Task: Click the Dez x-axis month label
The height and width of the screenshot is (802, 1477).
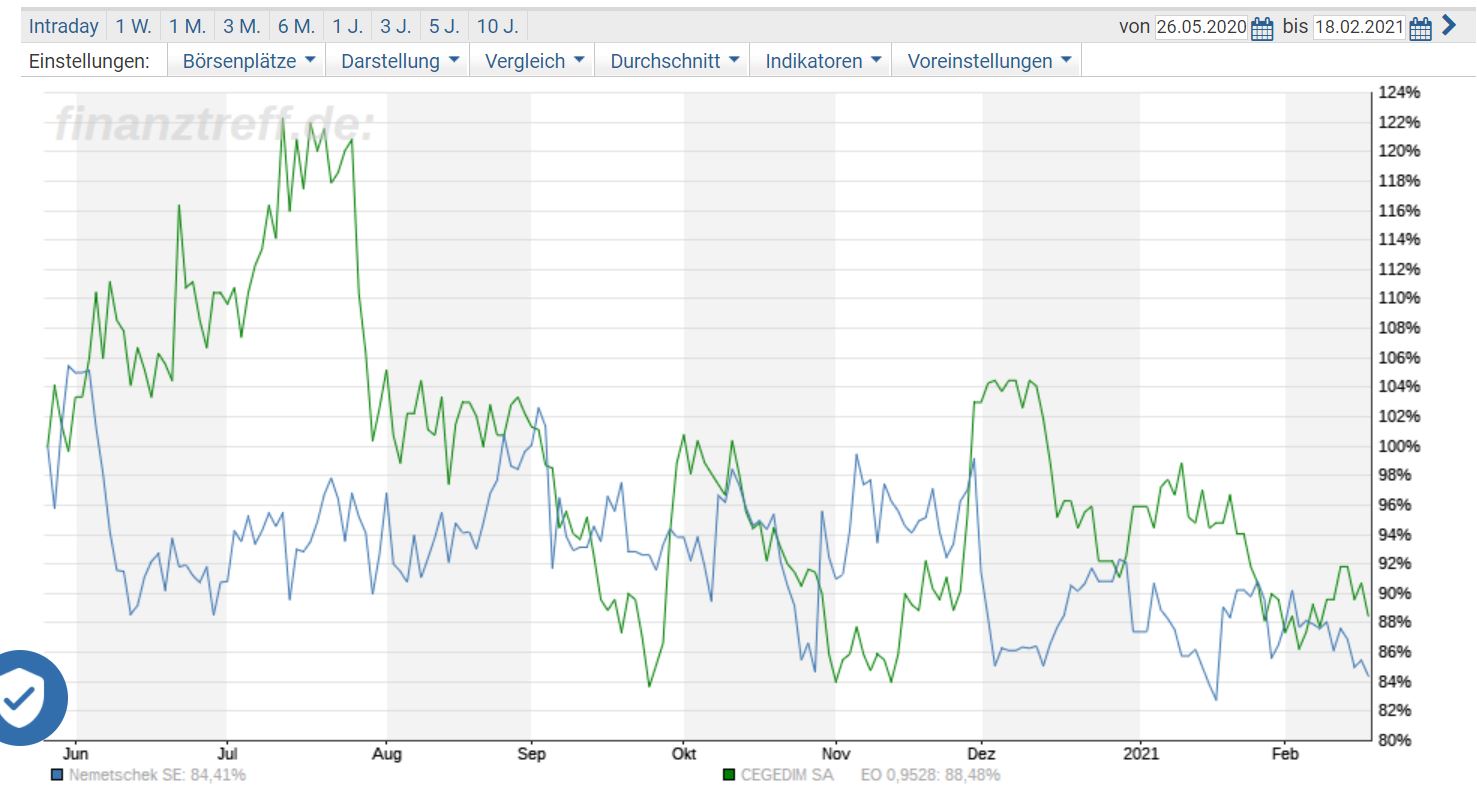Action: pos(983,754)
